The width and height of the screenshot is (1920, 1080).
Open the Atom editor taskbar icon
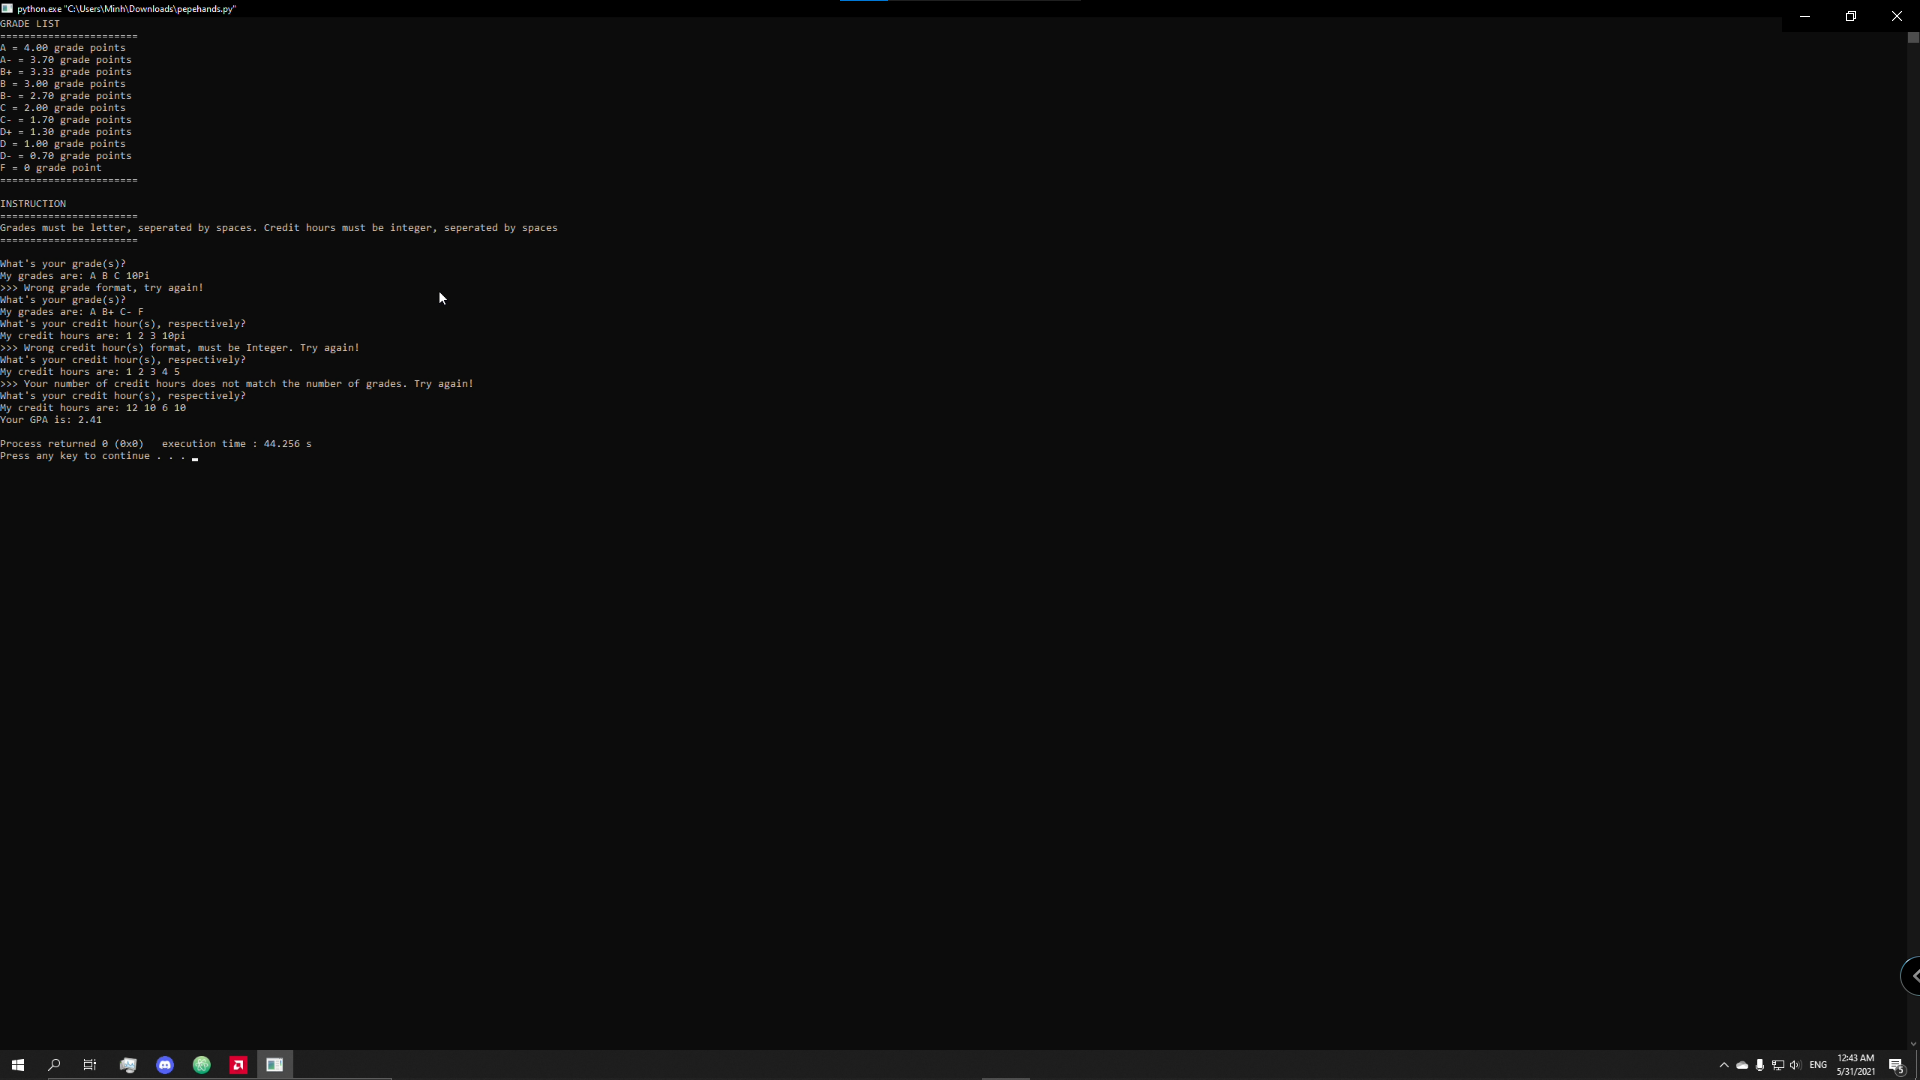(x=202, y=1065)
